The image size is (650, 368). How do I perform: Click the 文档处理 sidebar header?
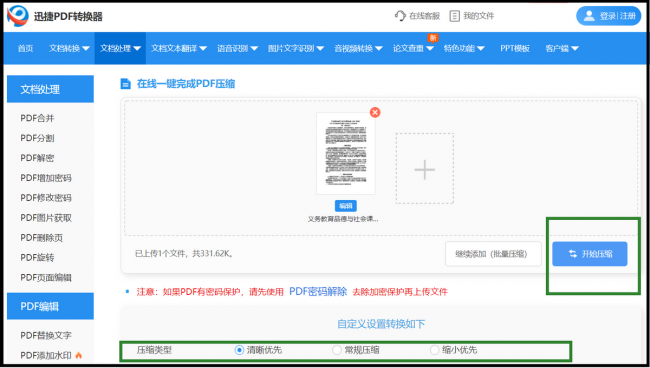pyautogui.click(x=50, y=89)
